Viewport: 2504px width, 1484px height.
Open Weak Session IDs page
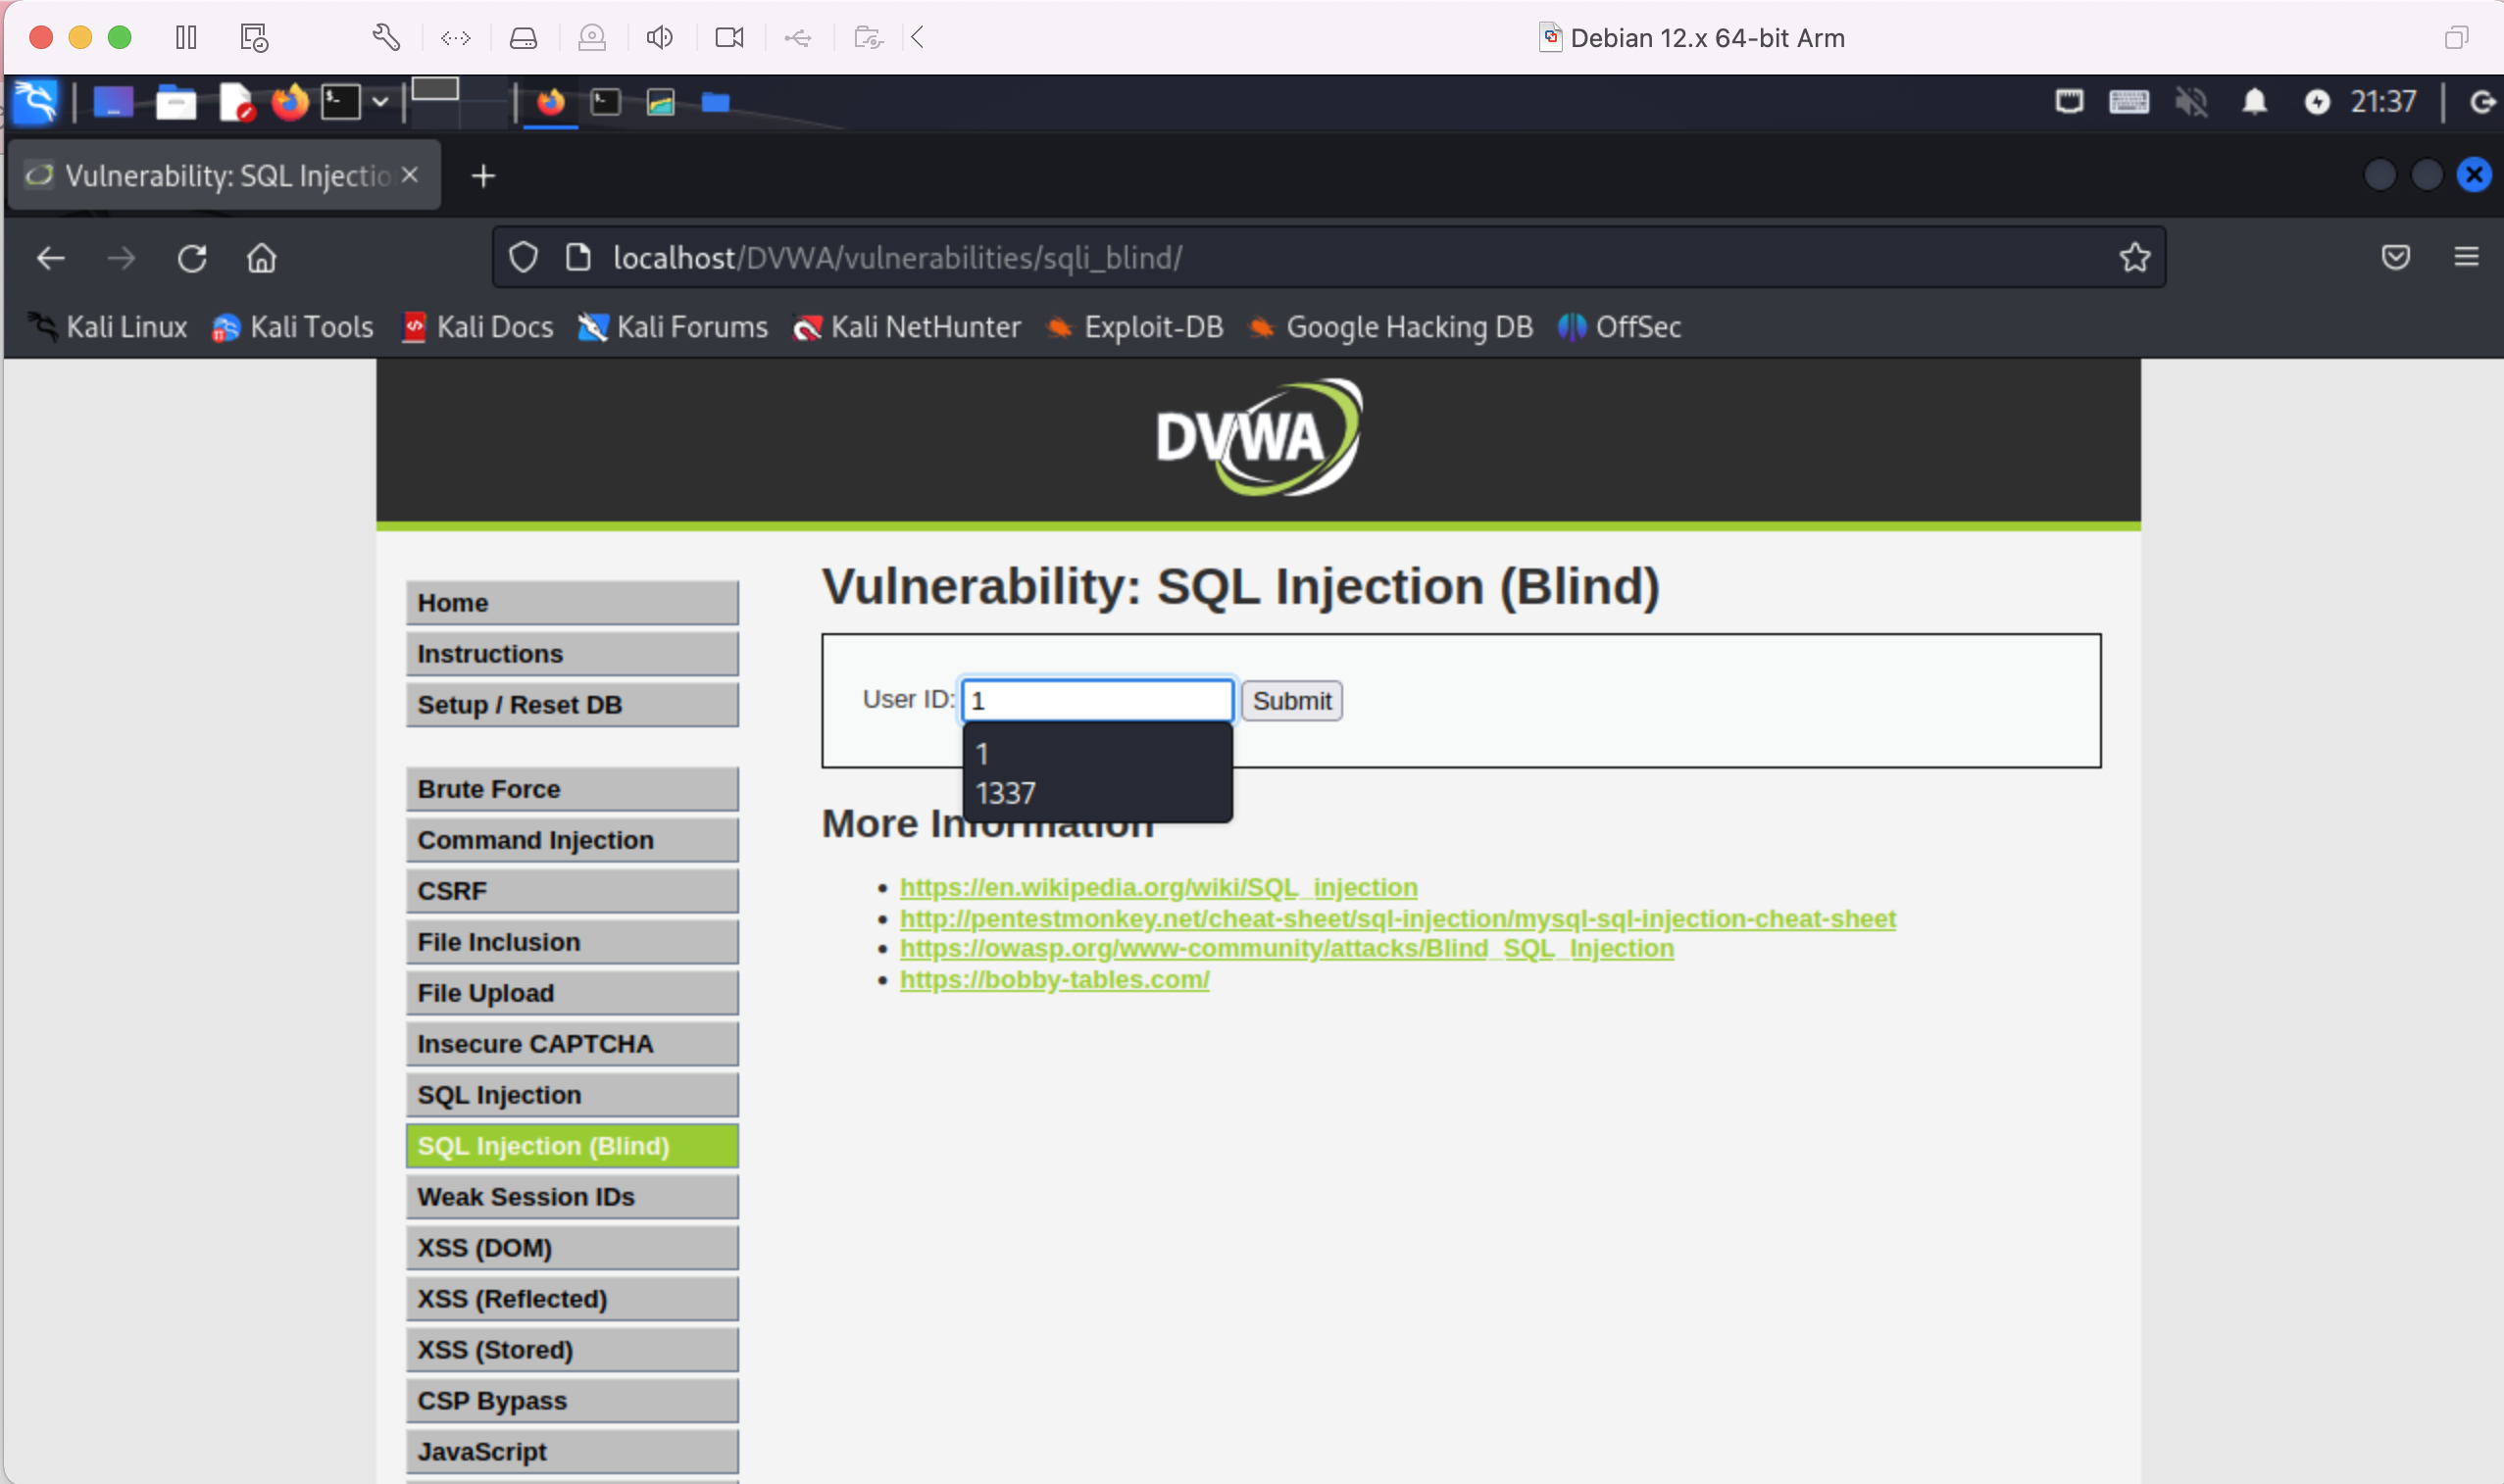(x=572, y=1197)
